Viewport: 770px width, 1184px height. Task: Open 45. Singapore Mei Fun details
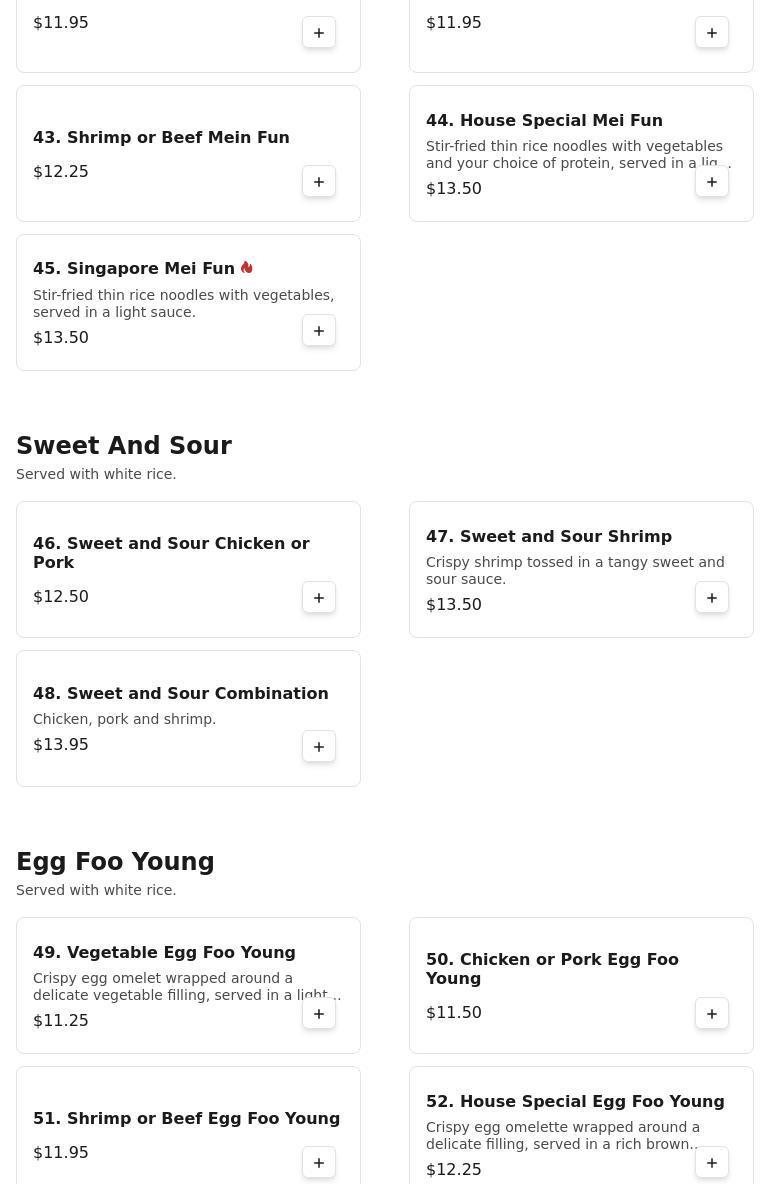pos(134,268)
